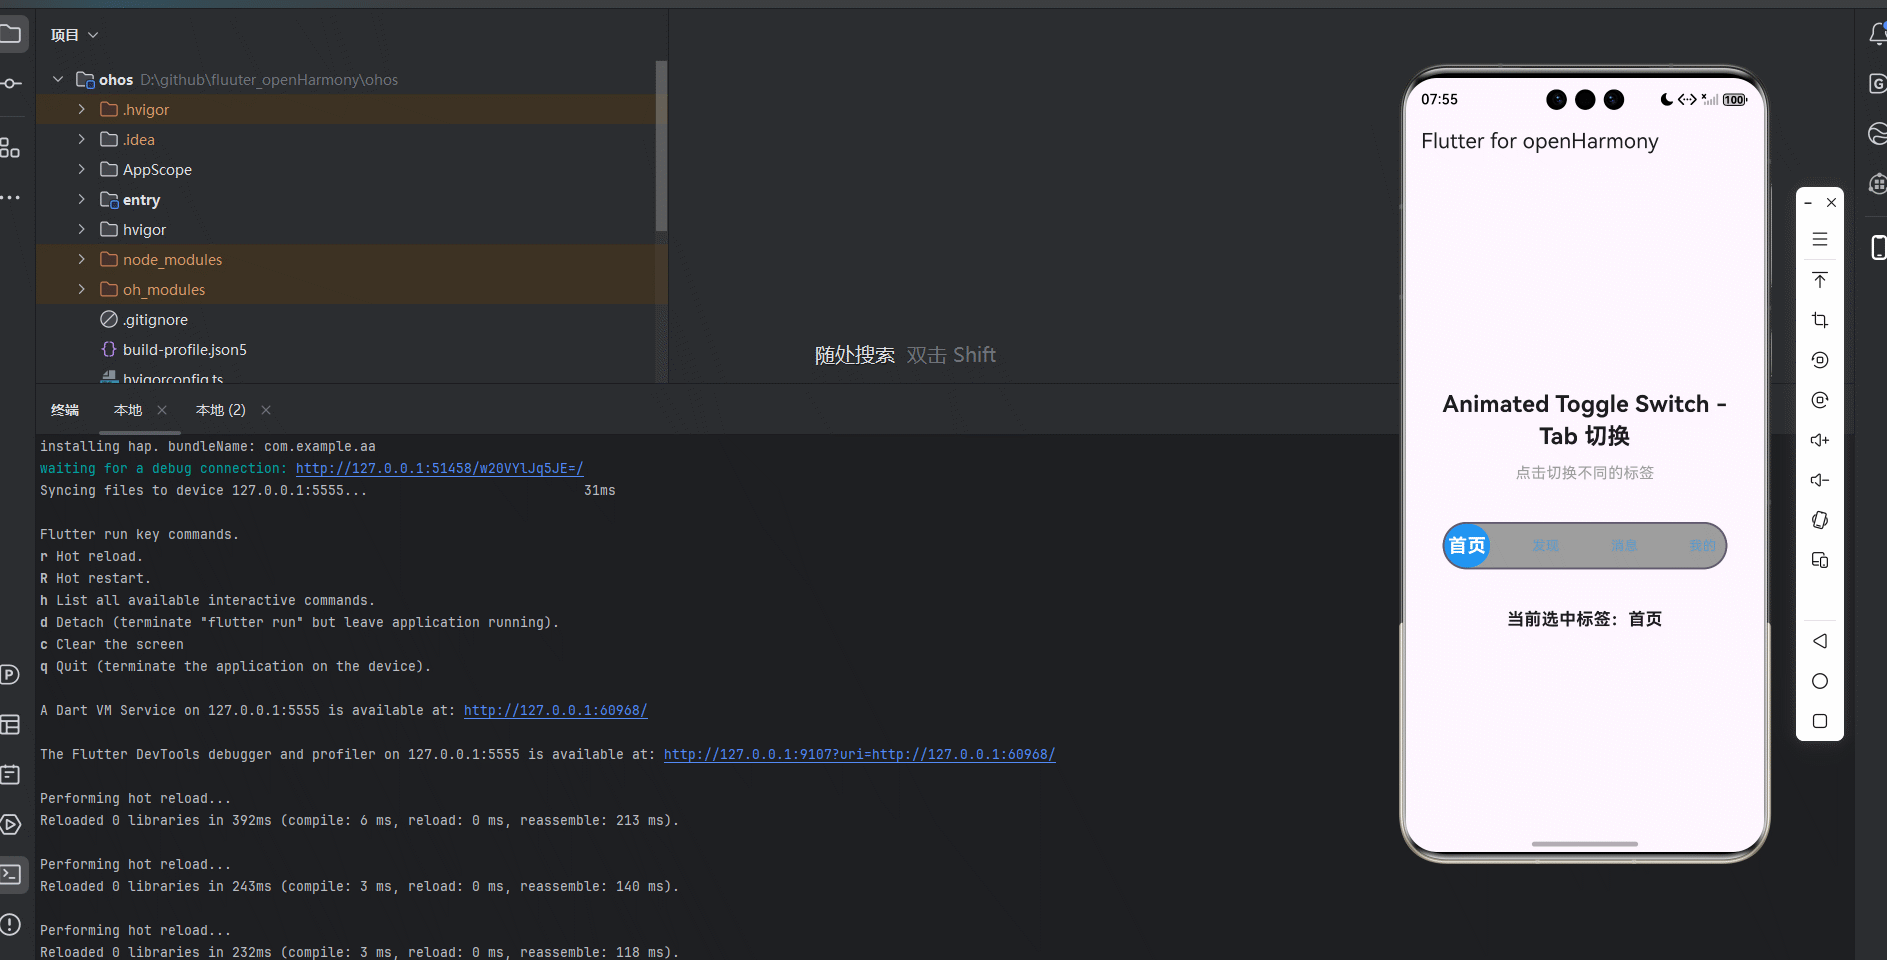Viewport: 1887px width, 960px height.
Task: Select the .gitignore file
Action: (x=155, y=319)
